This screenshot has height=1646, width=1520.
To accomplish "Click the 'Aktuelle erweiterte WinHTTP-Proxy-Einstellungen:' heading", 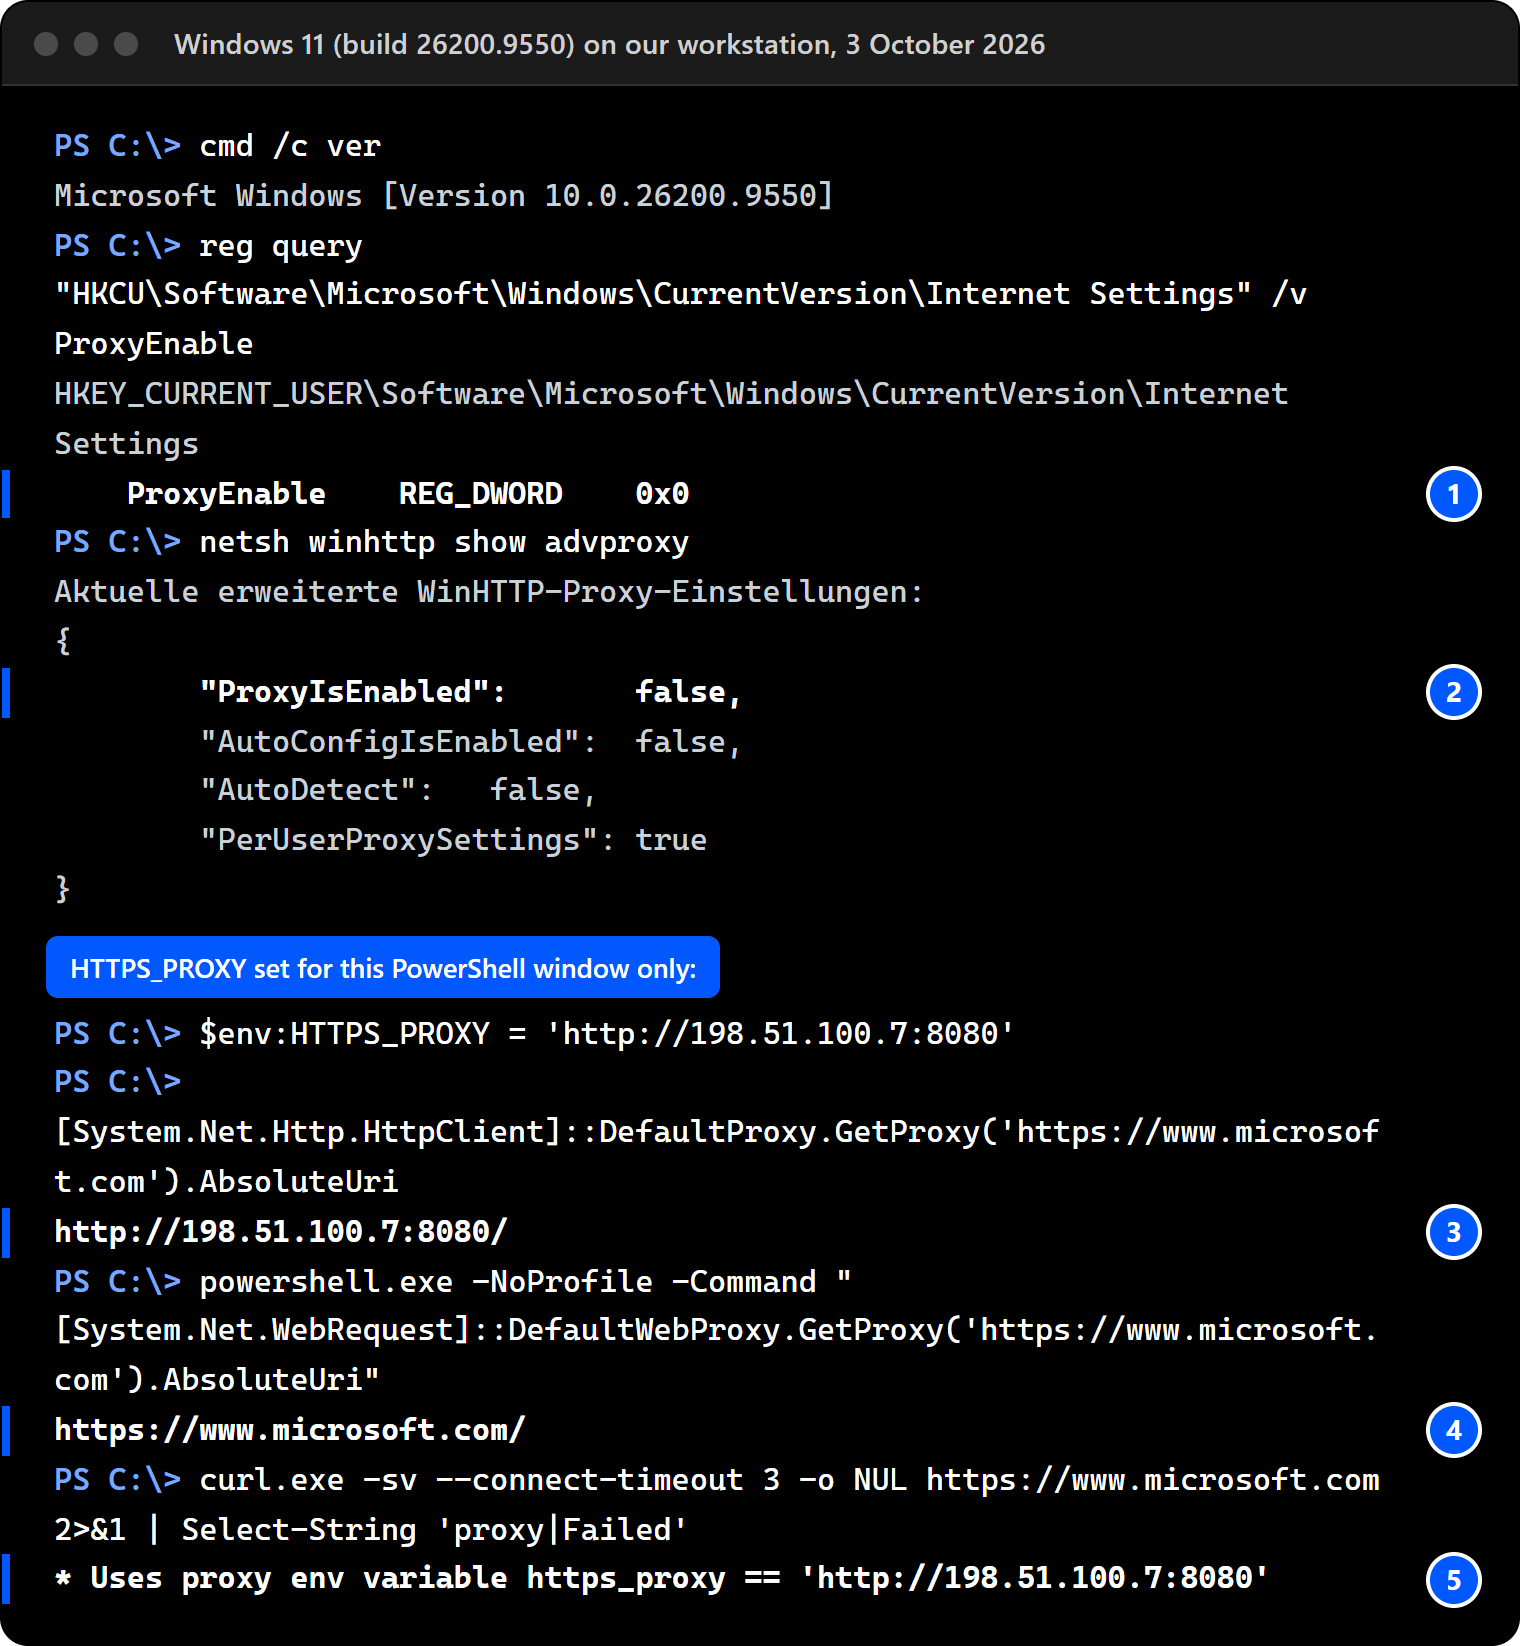I will [489, 592].
